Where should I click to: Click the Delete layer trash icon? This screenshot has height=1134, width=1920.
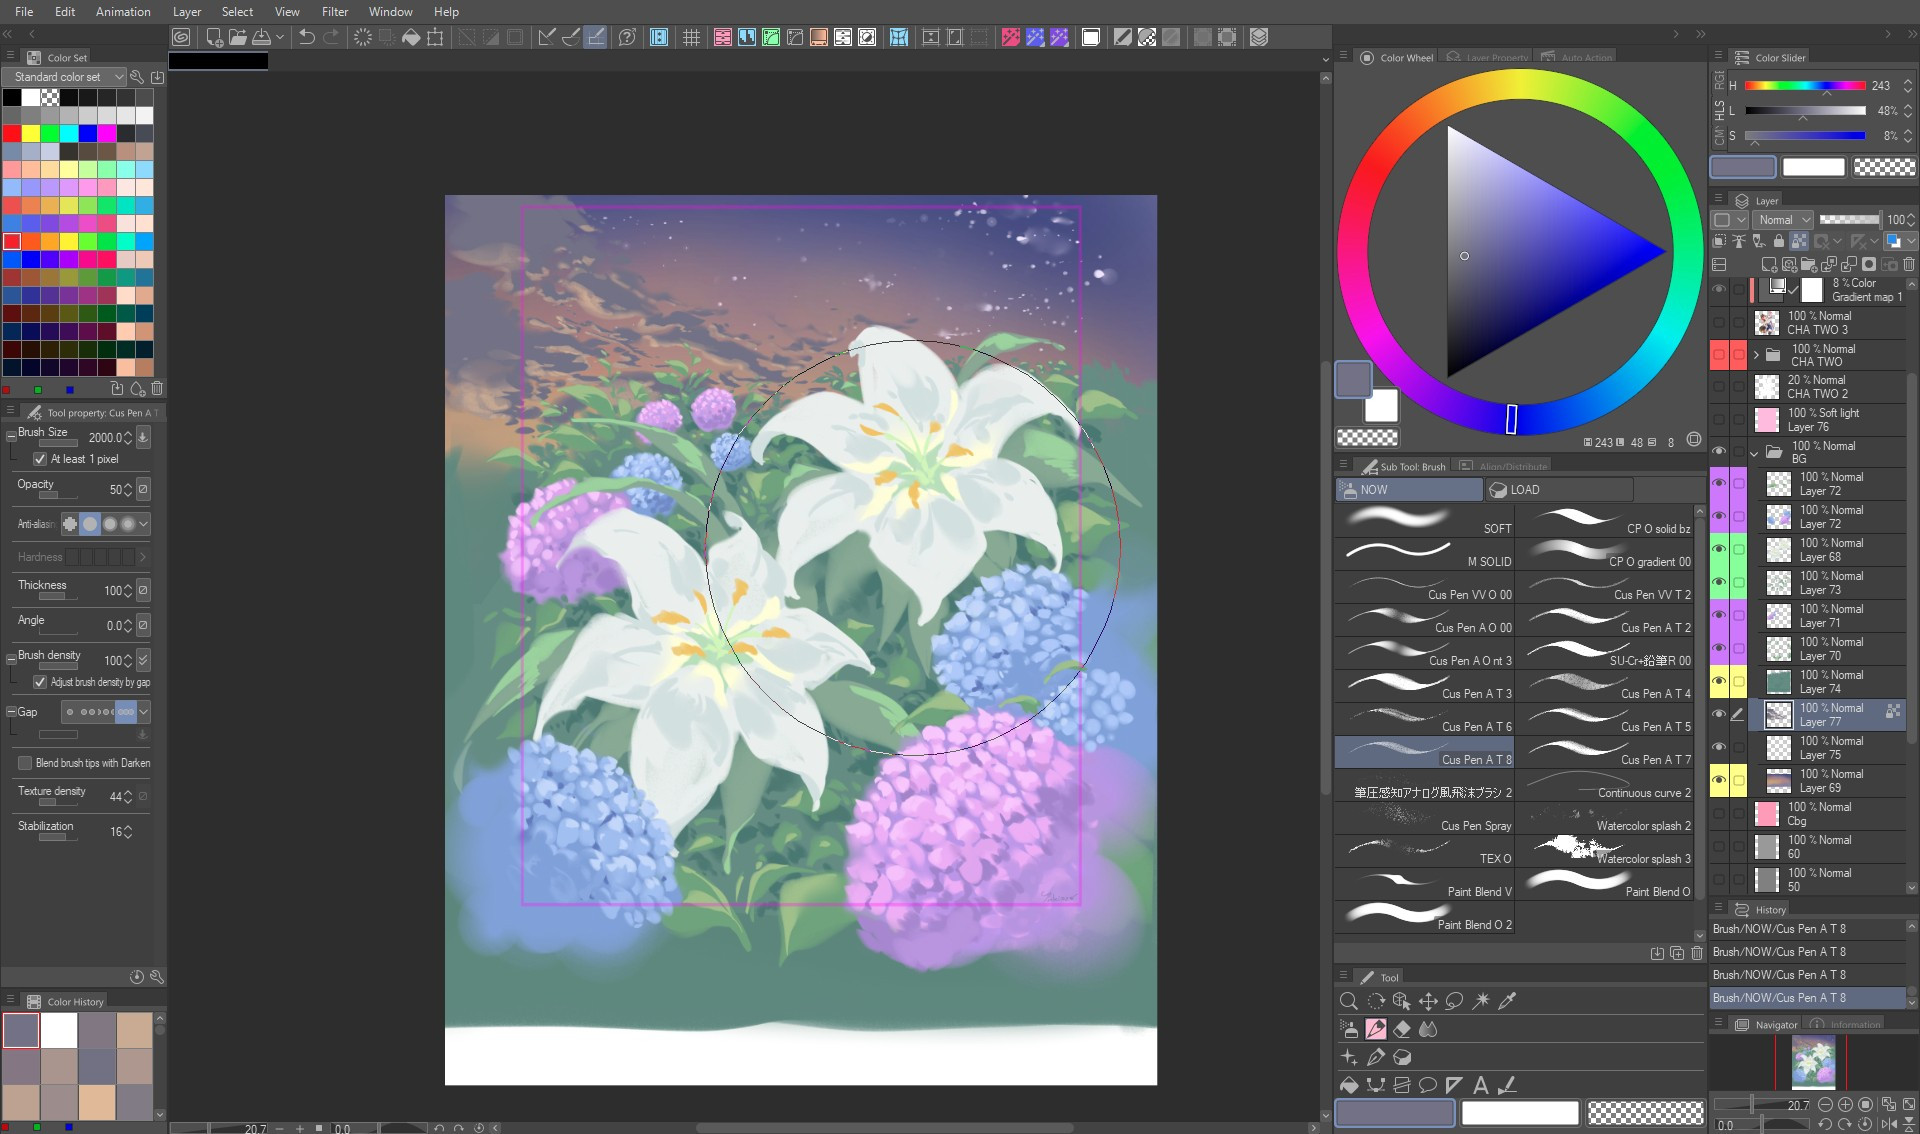coord(1908,265)
